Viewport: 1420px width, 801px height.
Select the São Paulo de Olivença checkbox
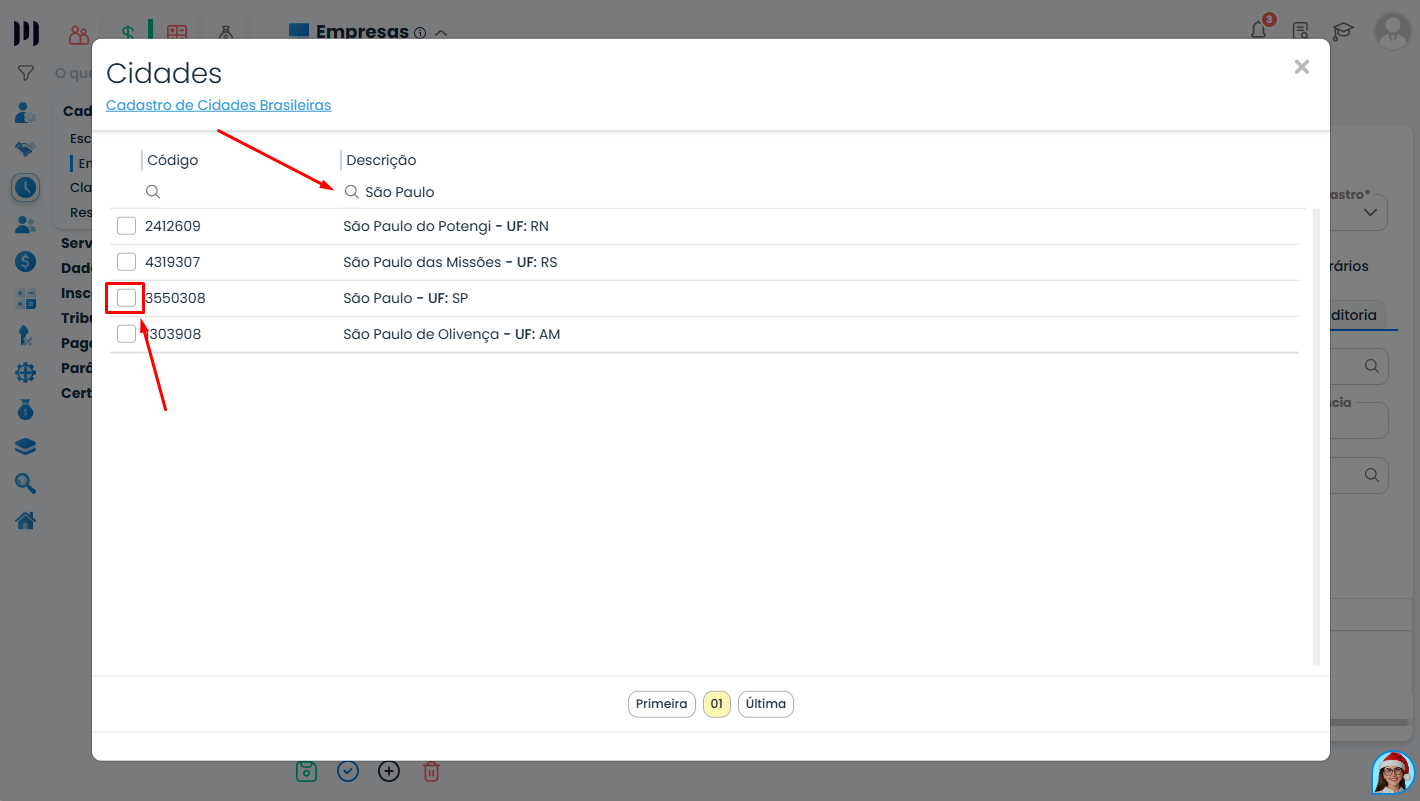pyautogui.click(x=126, y=334)
